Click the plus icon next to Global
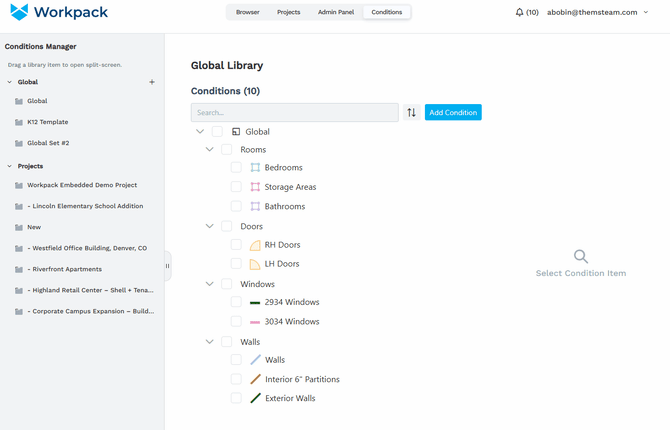Viewport: 670px width, 430px height. click(152, 82)
